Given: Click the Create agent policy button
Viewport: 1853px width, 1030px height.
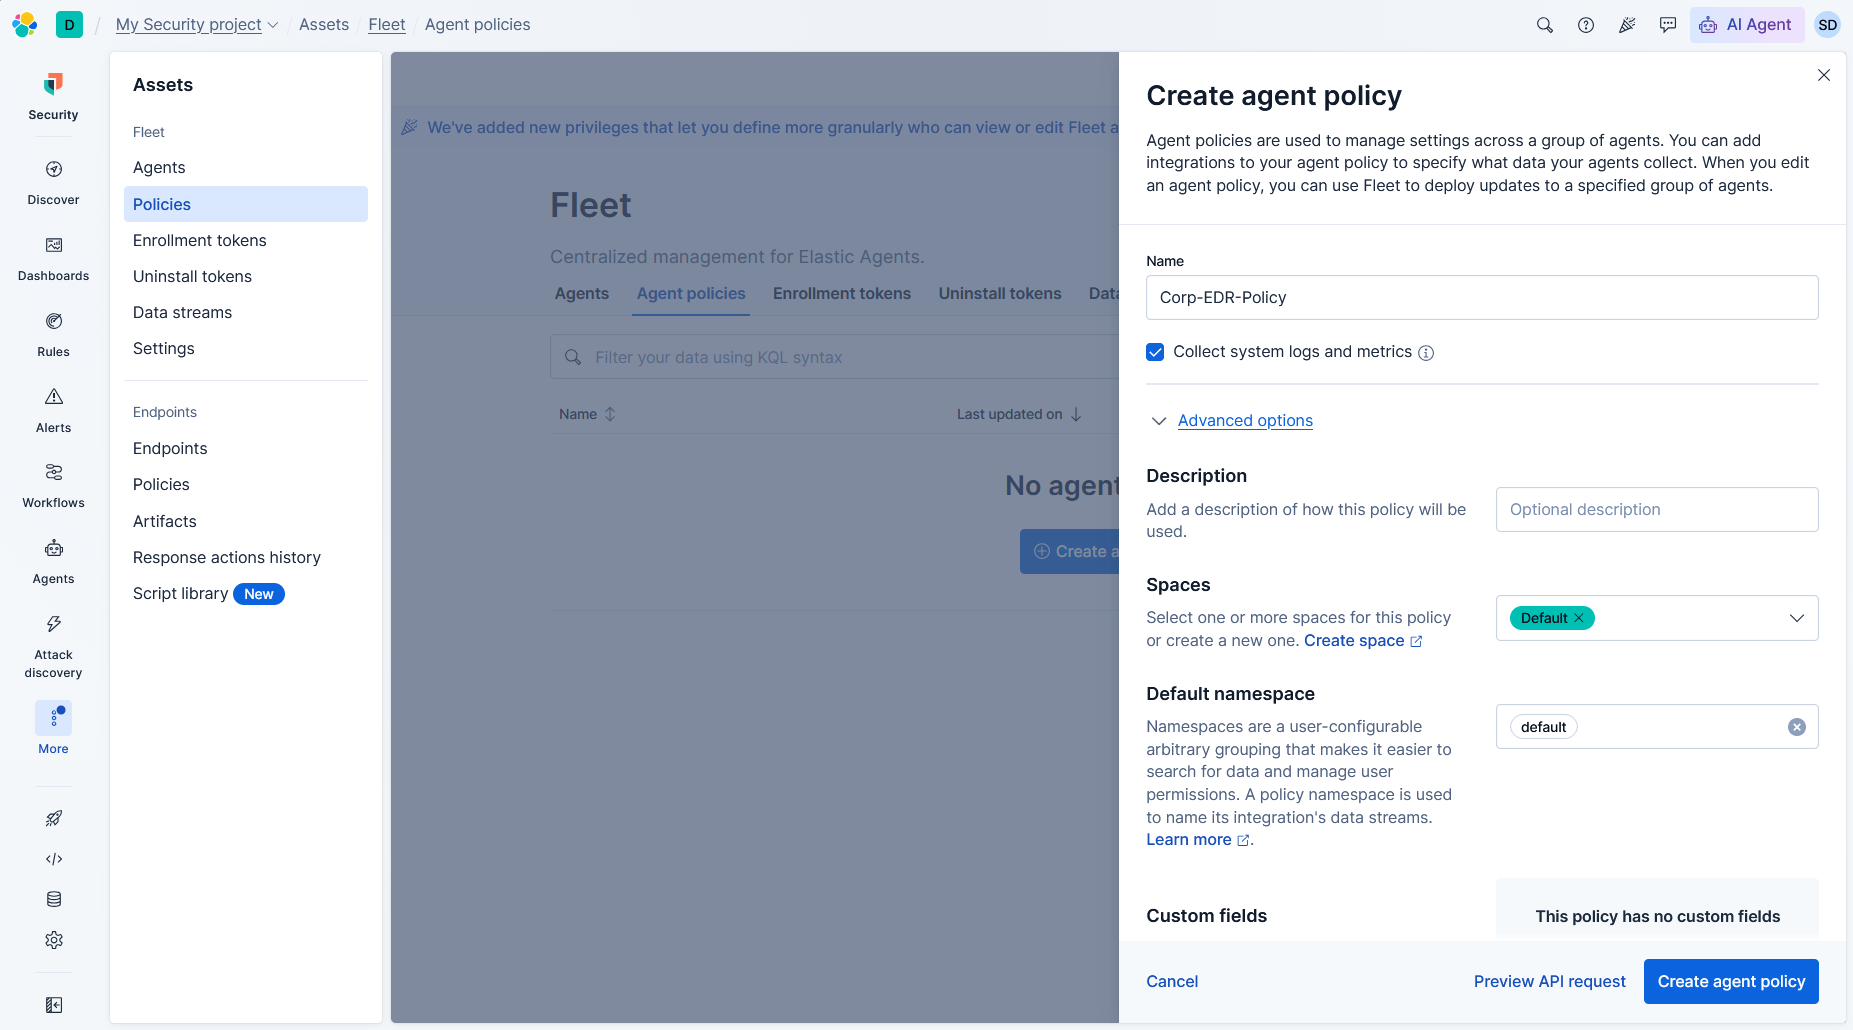Looking at the screenshot, I should [1731, 982].
